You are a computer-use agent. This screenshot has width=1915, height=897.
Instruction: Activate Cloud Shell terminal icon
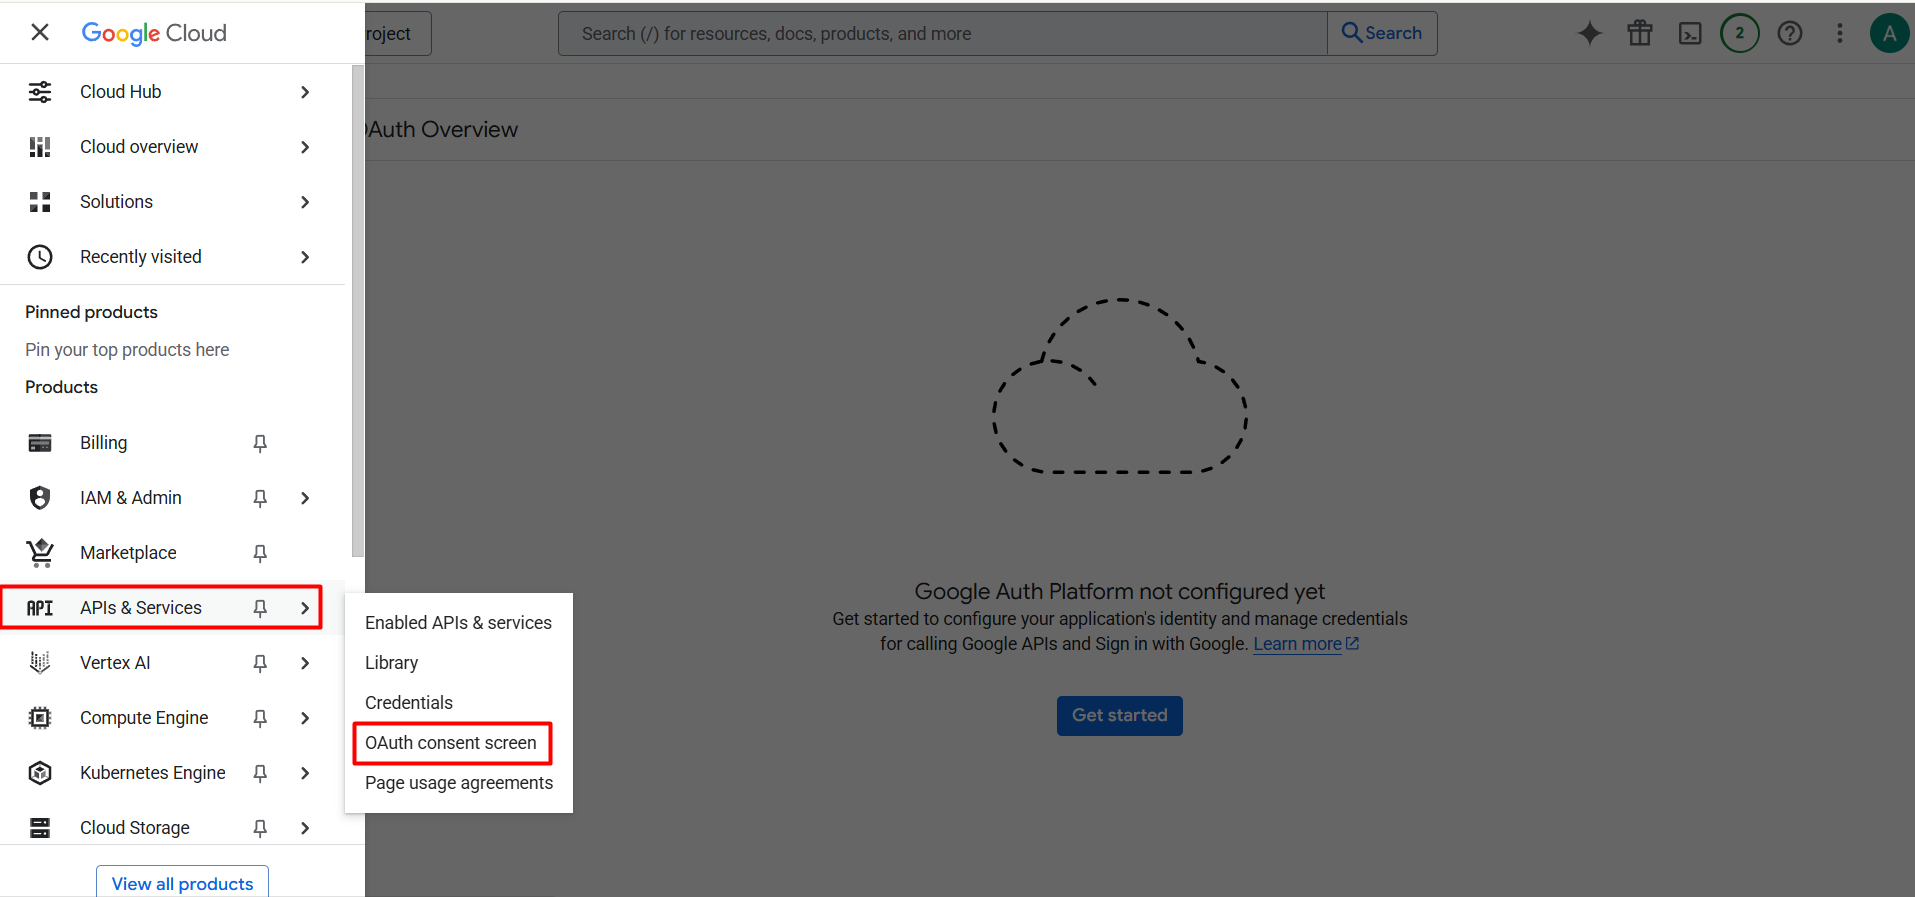tap(1690, 33)
